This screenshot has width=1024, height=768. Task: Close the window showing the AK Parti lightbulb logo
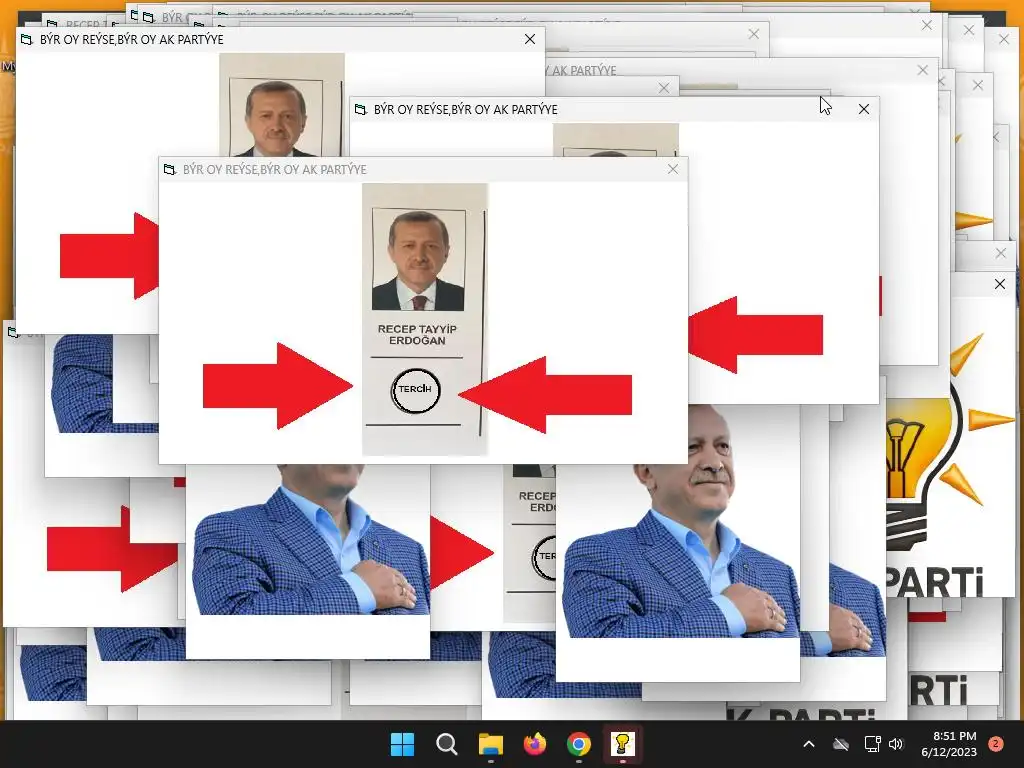[1000, 284]
